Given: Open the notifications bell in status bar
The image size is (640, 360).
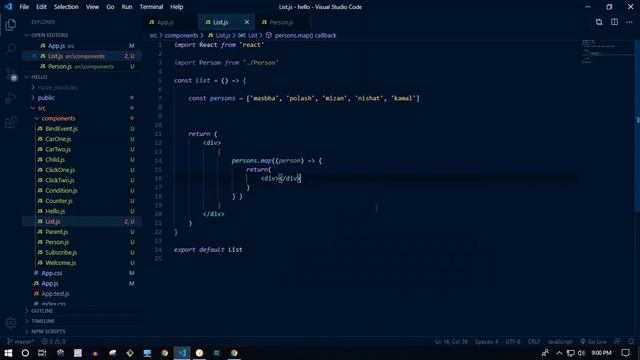Looking at the screenshot, I should [631, 341].
